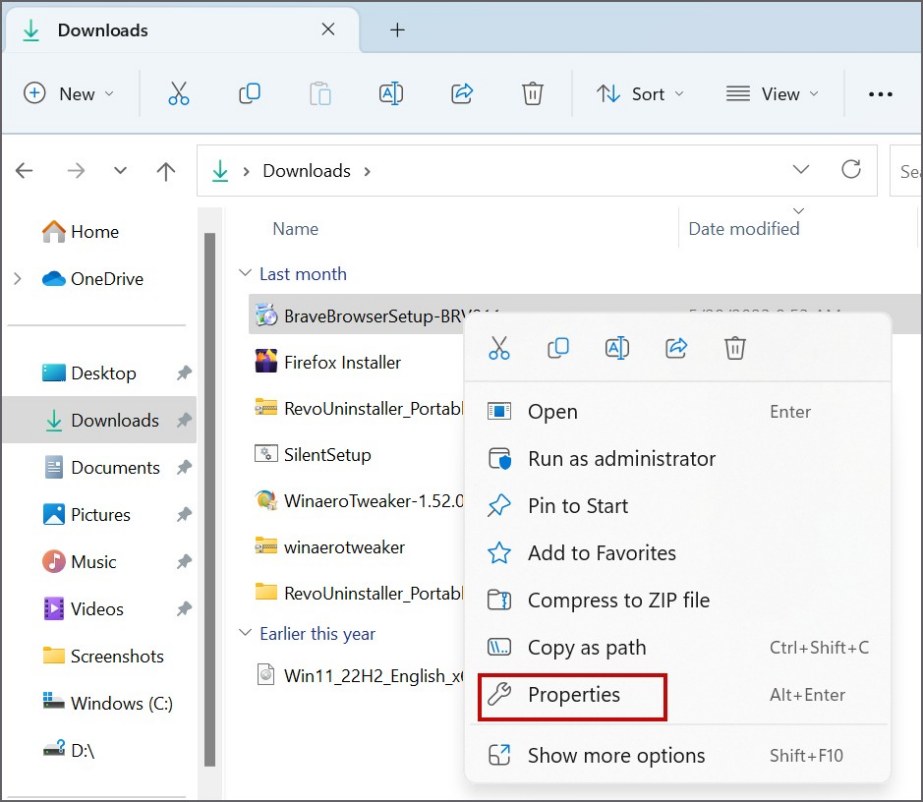This screenshot has height=802, width=923.
Task: Collapse the Last month group
Action: pyautogui.click(x=245, y=274)
